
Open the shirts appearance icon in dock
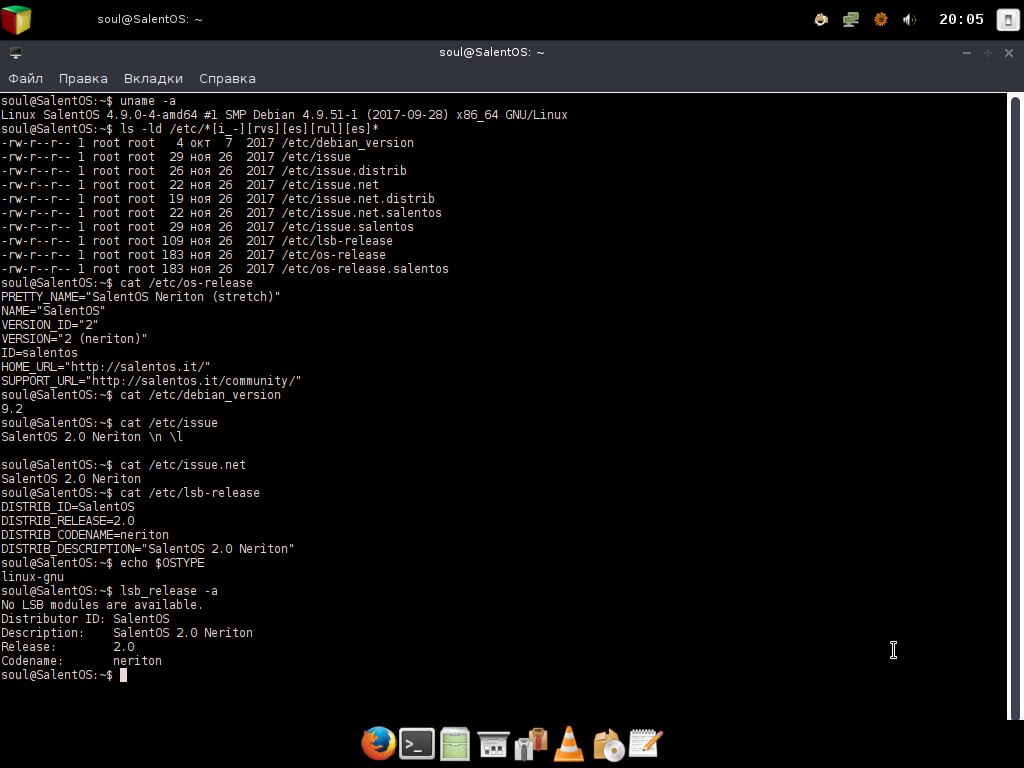pyautogui.click(x=531, y=744)
